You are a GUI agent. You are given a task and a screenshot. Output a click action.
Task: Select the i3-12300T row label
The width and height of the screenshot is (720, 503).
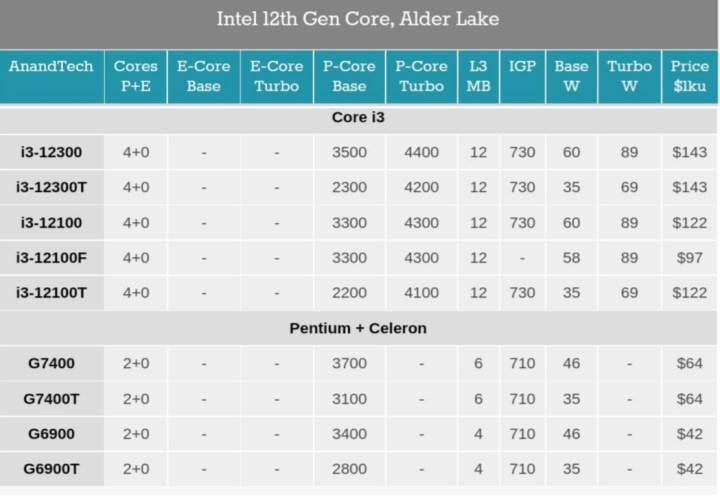(x=51, y=187)
